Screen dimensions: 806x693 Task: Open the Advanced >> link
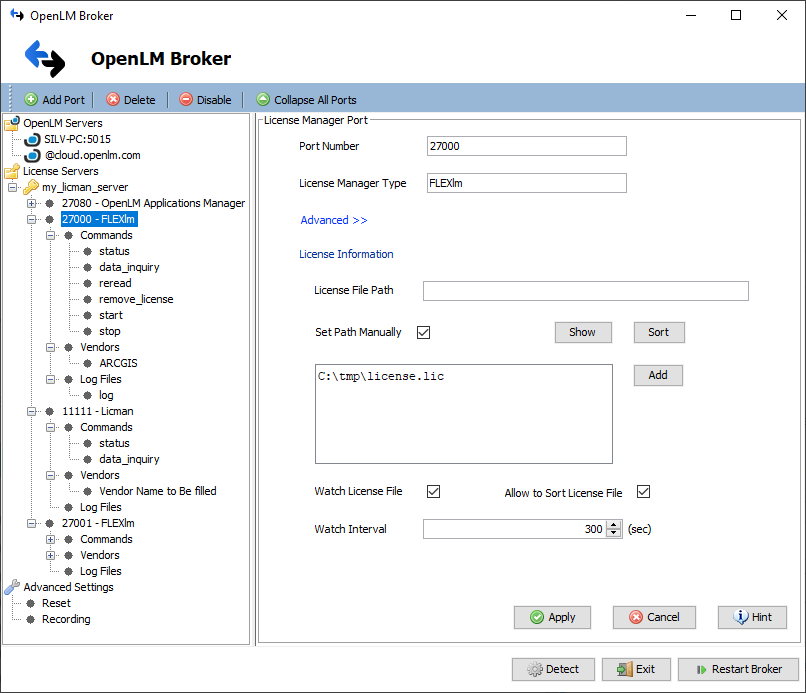pyautogui.click(x=334, y=220)
